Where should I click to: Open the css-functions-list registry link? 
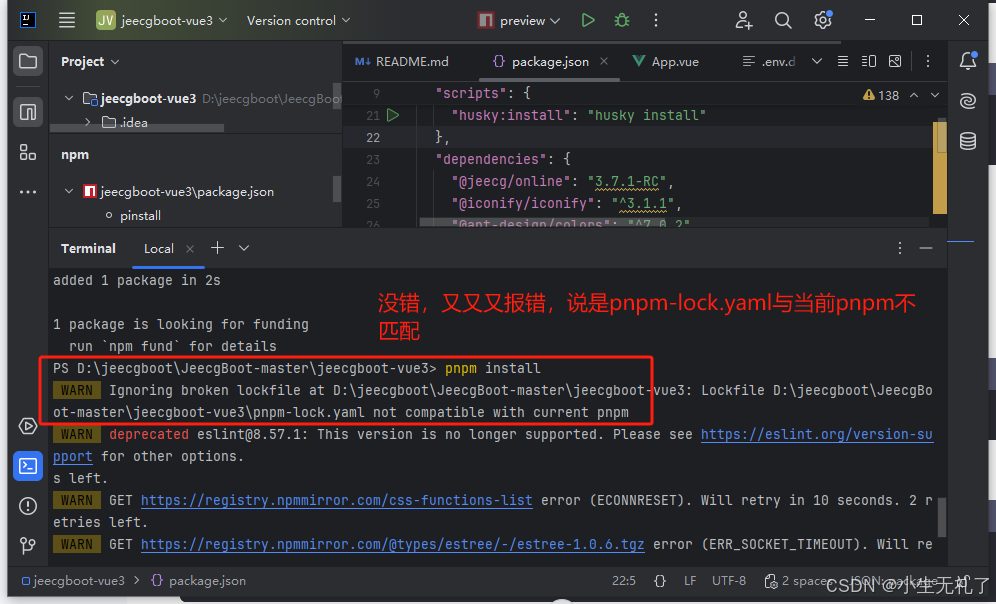tap(336, 500)
